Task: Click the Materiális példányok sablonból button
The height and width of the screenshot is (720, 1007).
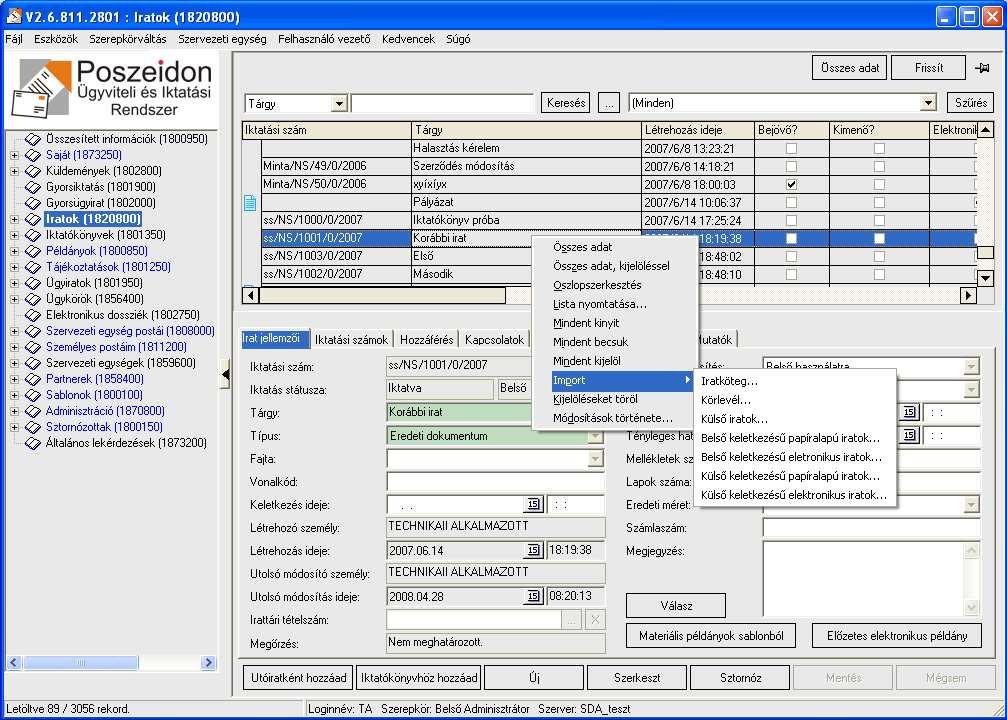Action: 711,636
